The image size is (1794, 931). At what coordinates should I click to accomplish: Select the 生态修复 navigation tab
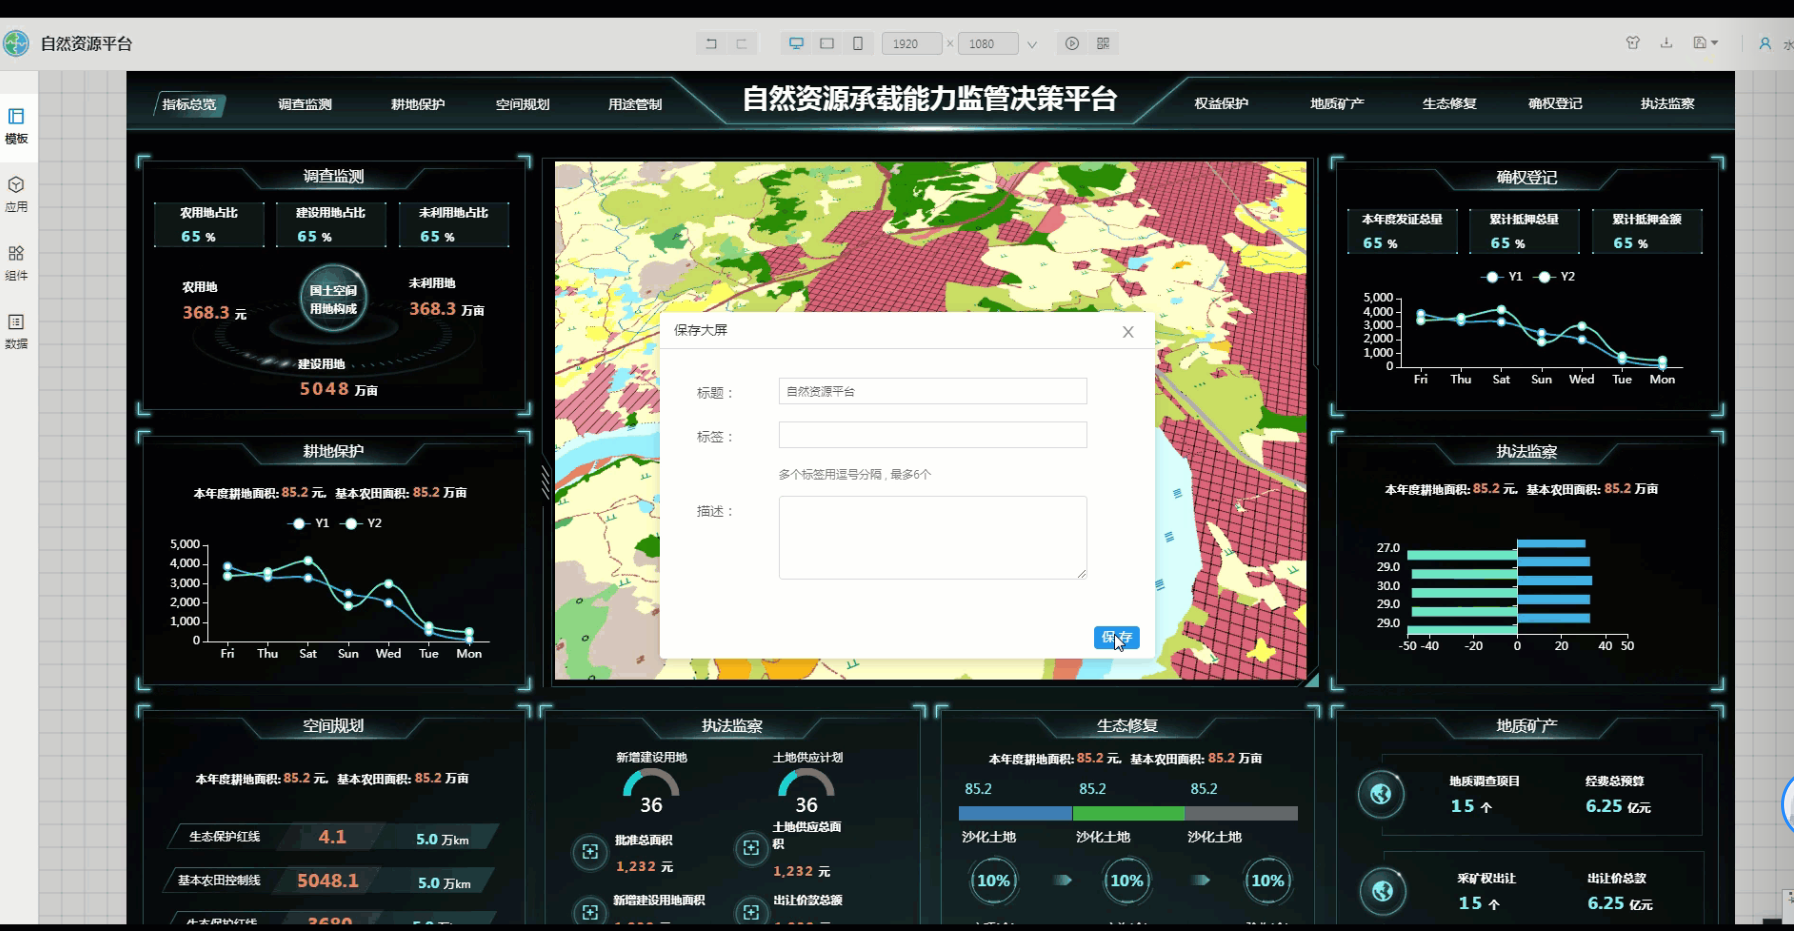click(x=1449, y=103)
